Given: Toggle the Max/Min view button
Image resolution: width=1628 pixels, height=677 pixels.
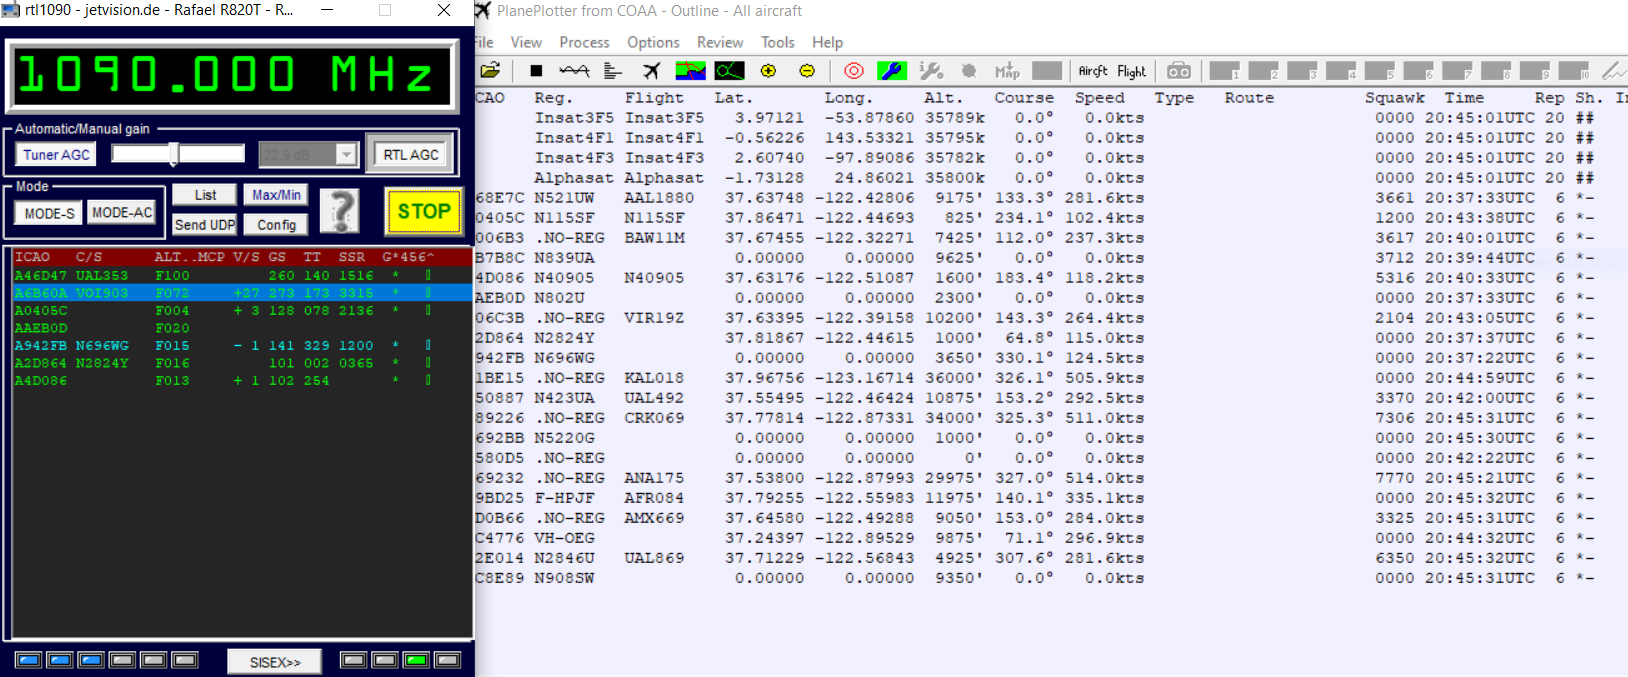Looking at the screenshot, I should 276,195.
